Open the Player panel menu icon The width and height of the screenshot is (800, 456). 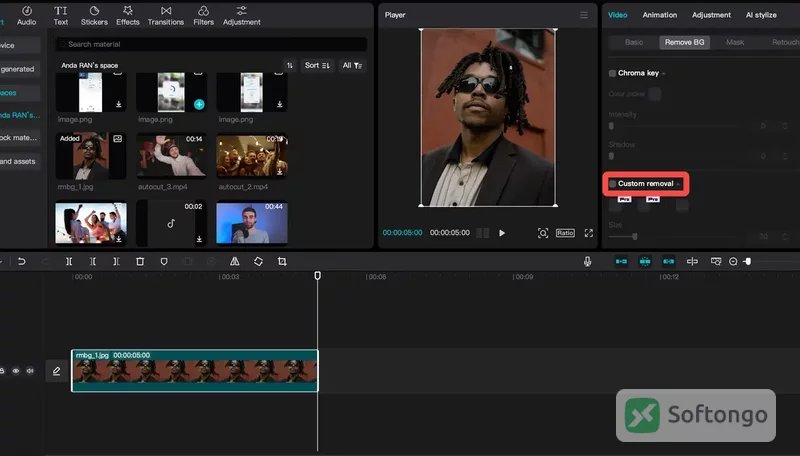coord(584,15)
